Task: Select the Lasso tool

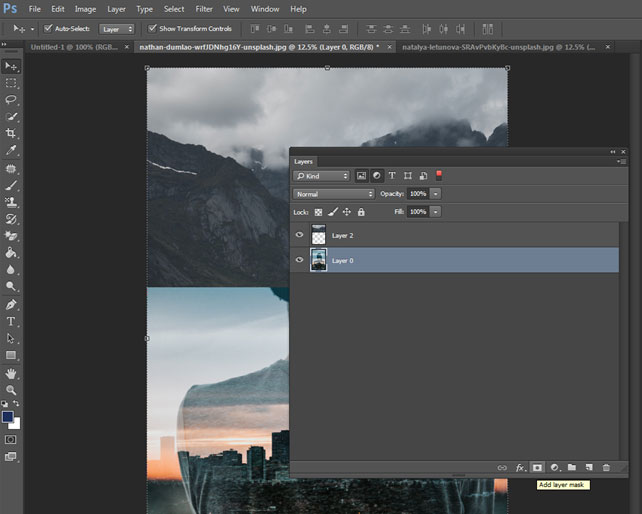Action: tap(11, 100)
